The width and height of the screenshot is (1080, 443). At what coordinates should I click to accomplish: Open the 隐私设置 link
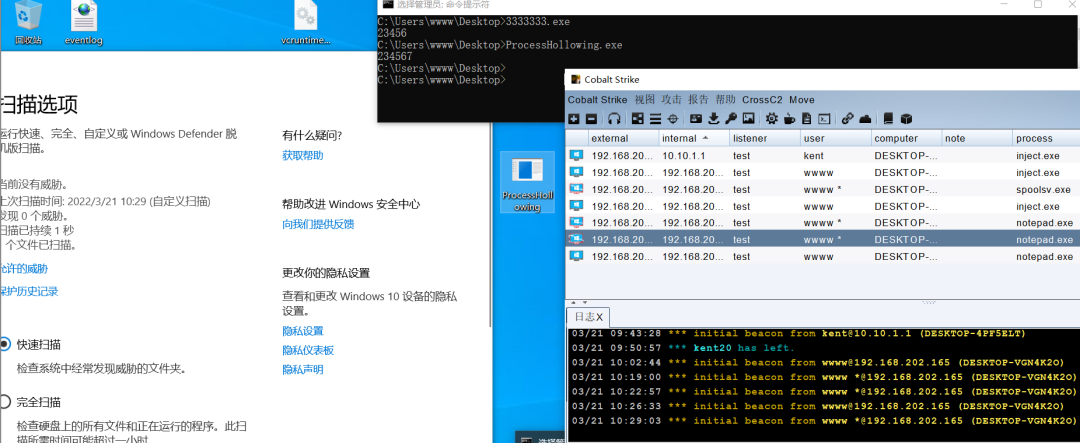(x=302, y=331)
